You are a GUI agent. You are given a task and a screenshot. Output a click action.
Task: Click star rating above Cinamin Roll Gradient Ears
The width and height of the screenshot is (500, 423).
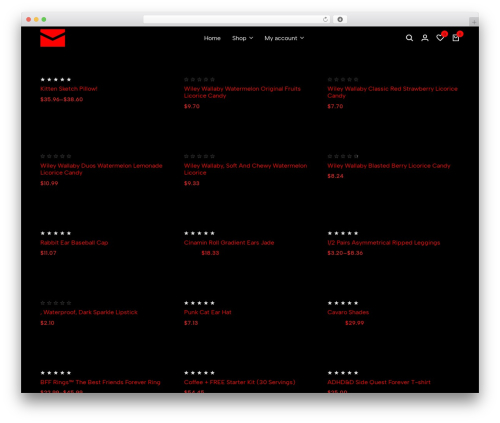point(199,233)
